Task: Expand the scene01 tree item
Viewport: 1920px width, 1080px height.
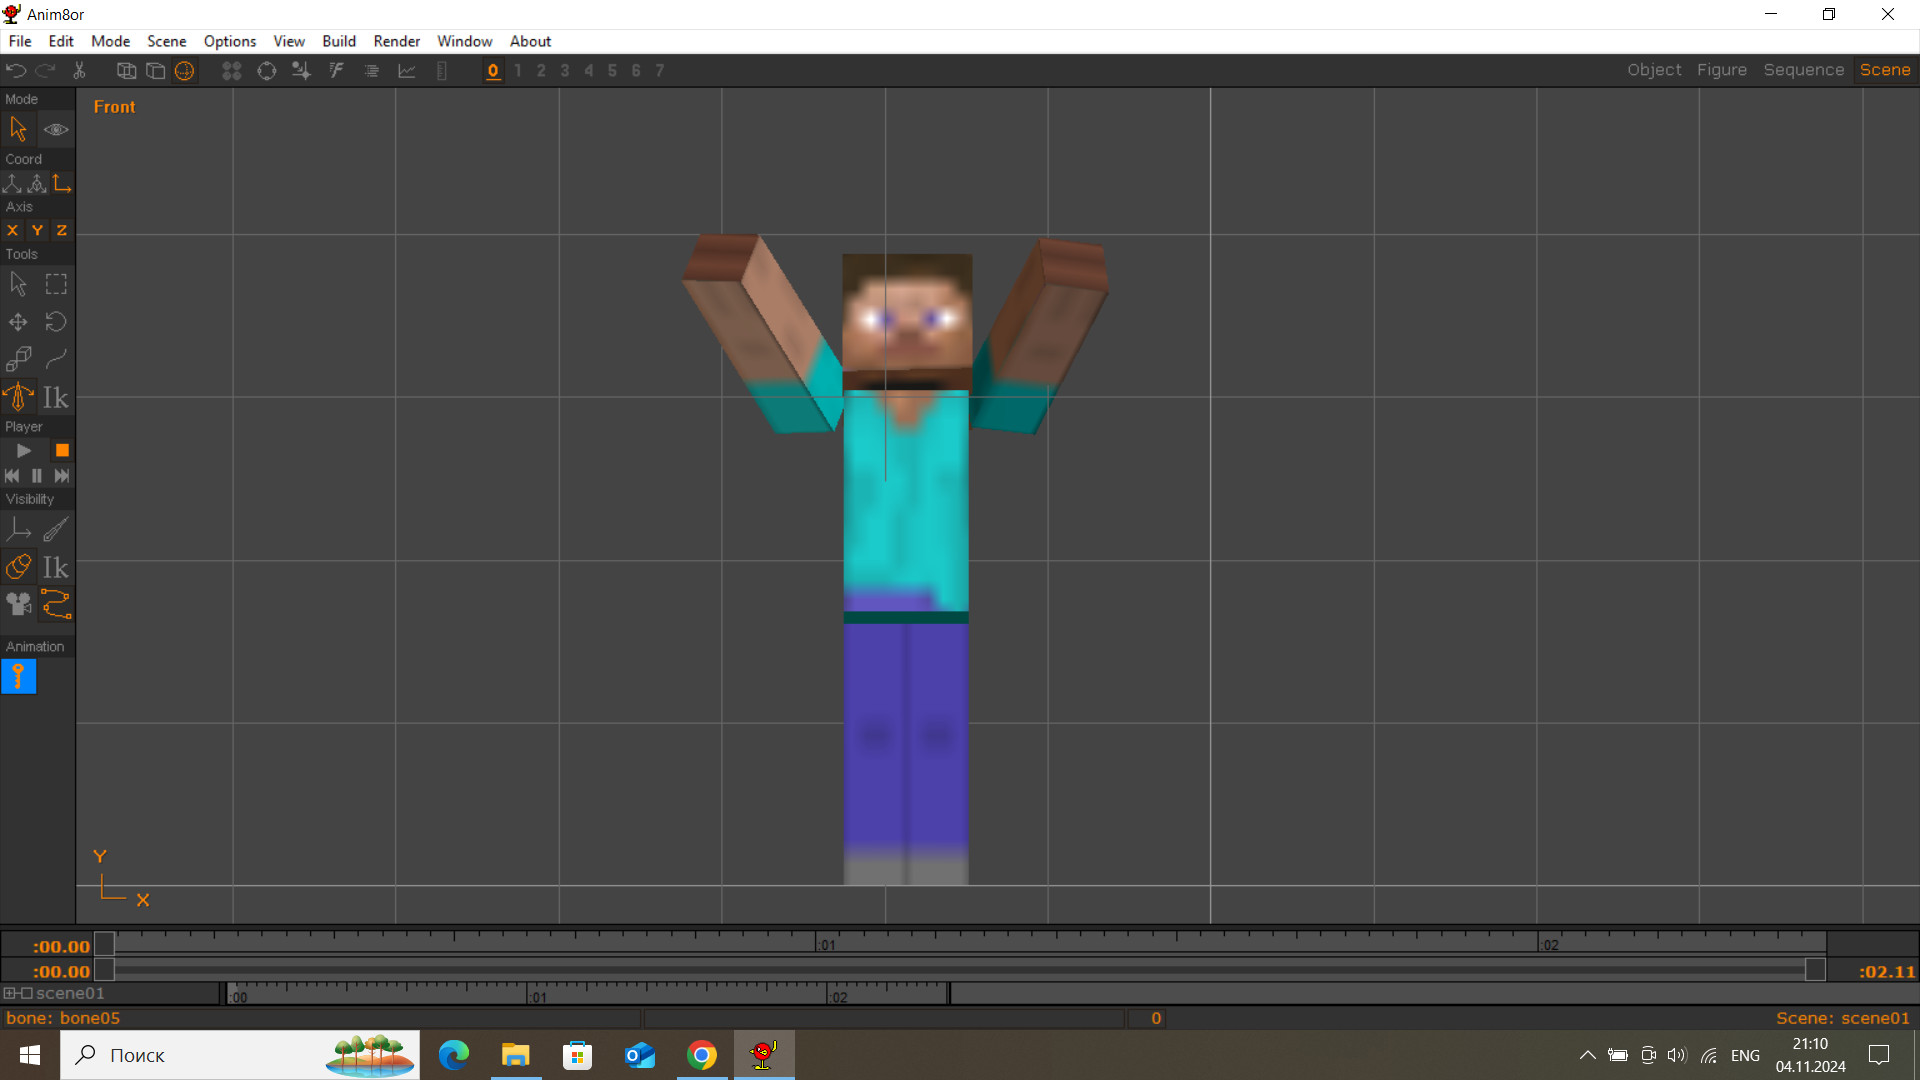Action: [9, 993]
